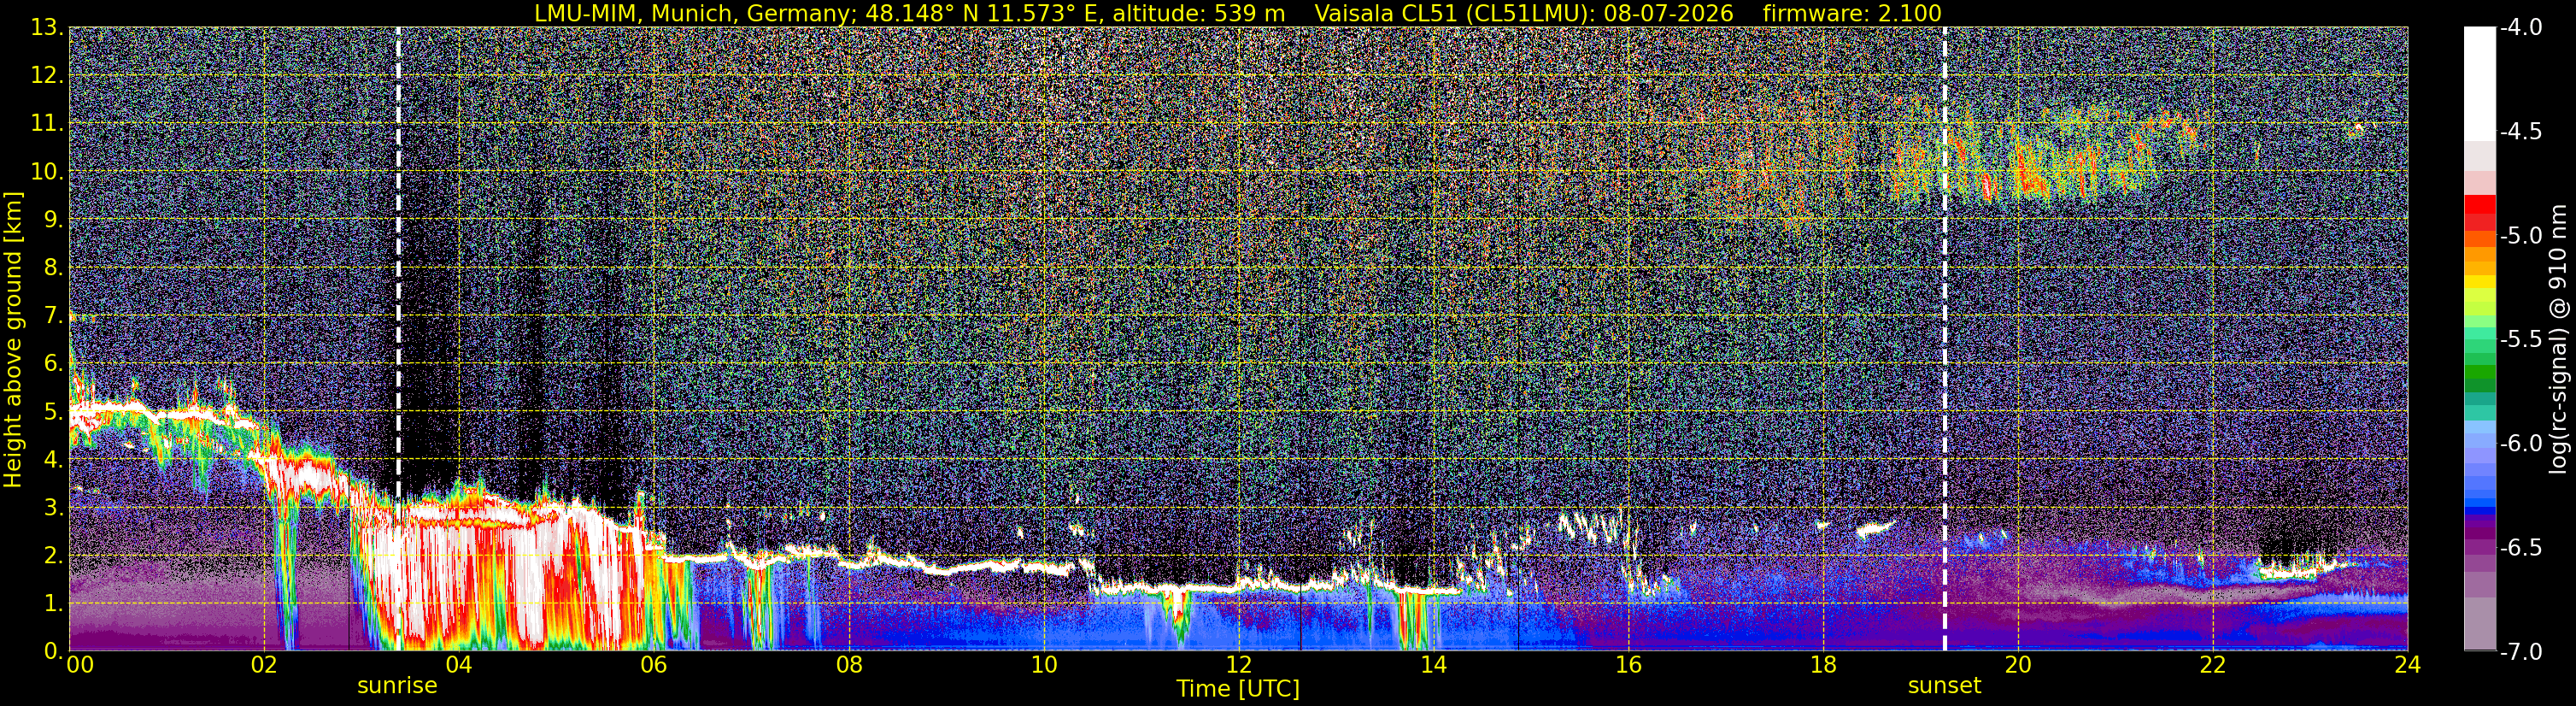Click the time-axis tick label "00"
Image resolution: width=2576 pixels, height=706 pixels.
80,665
